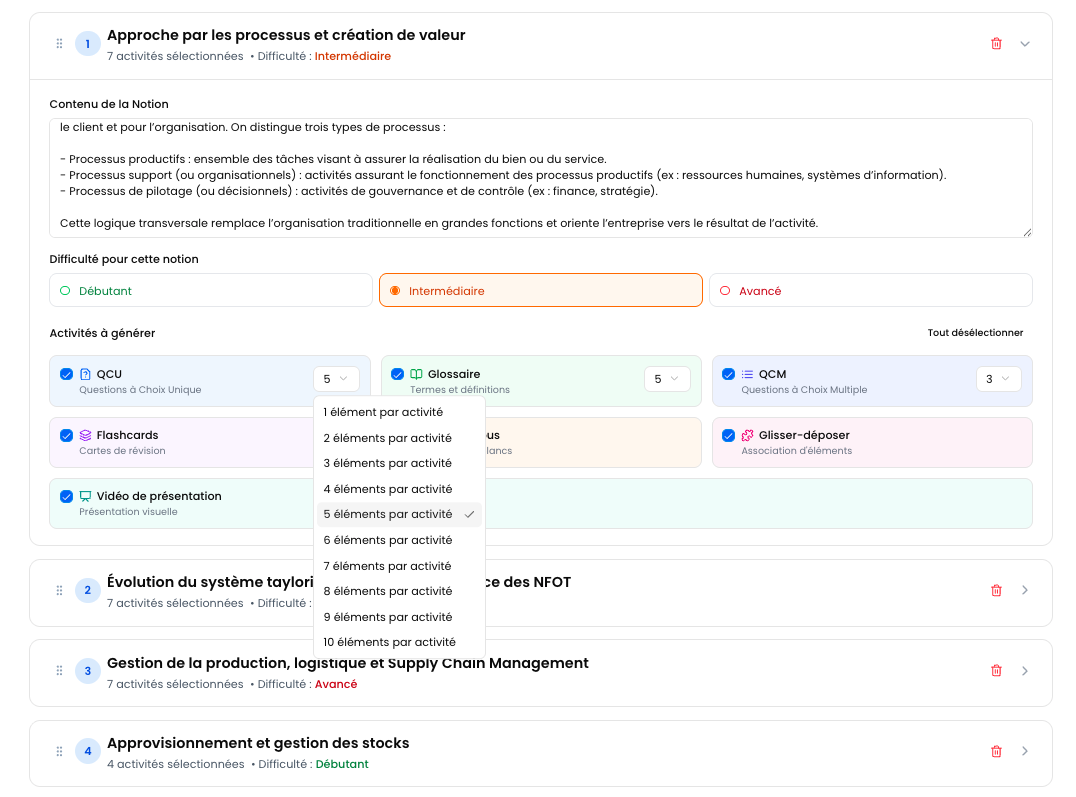Grab the drag handle of notion 1
This screenshot has height=797, width=1076.
pos(59,44)
